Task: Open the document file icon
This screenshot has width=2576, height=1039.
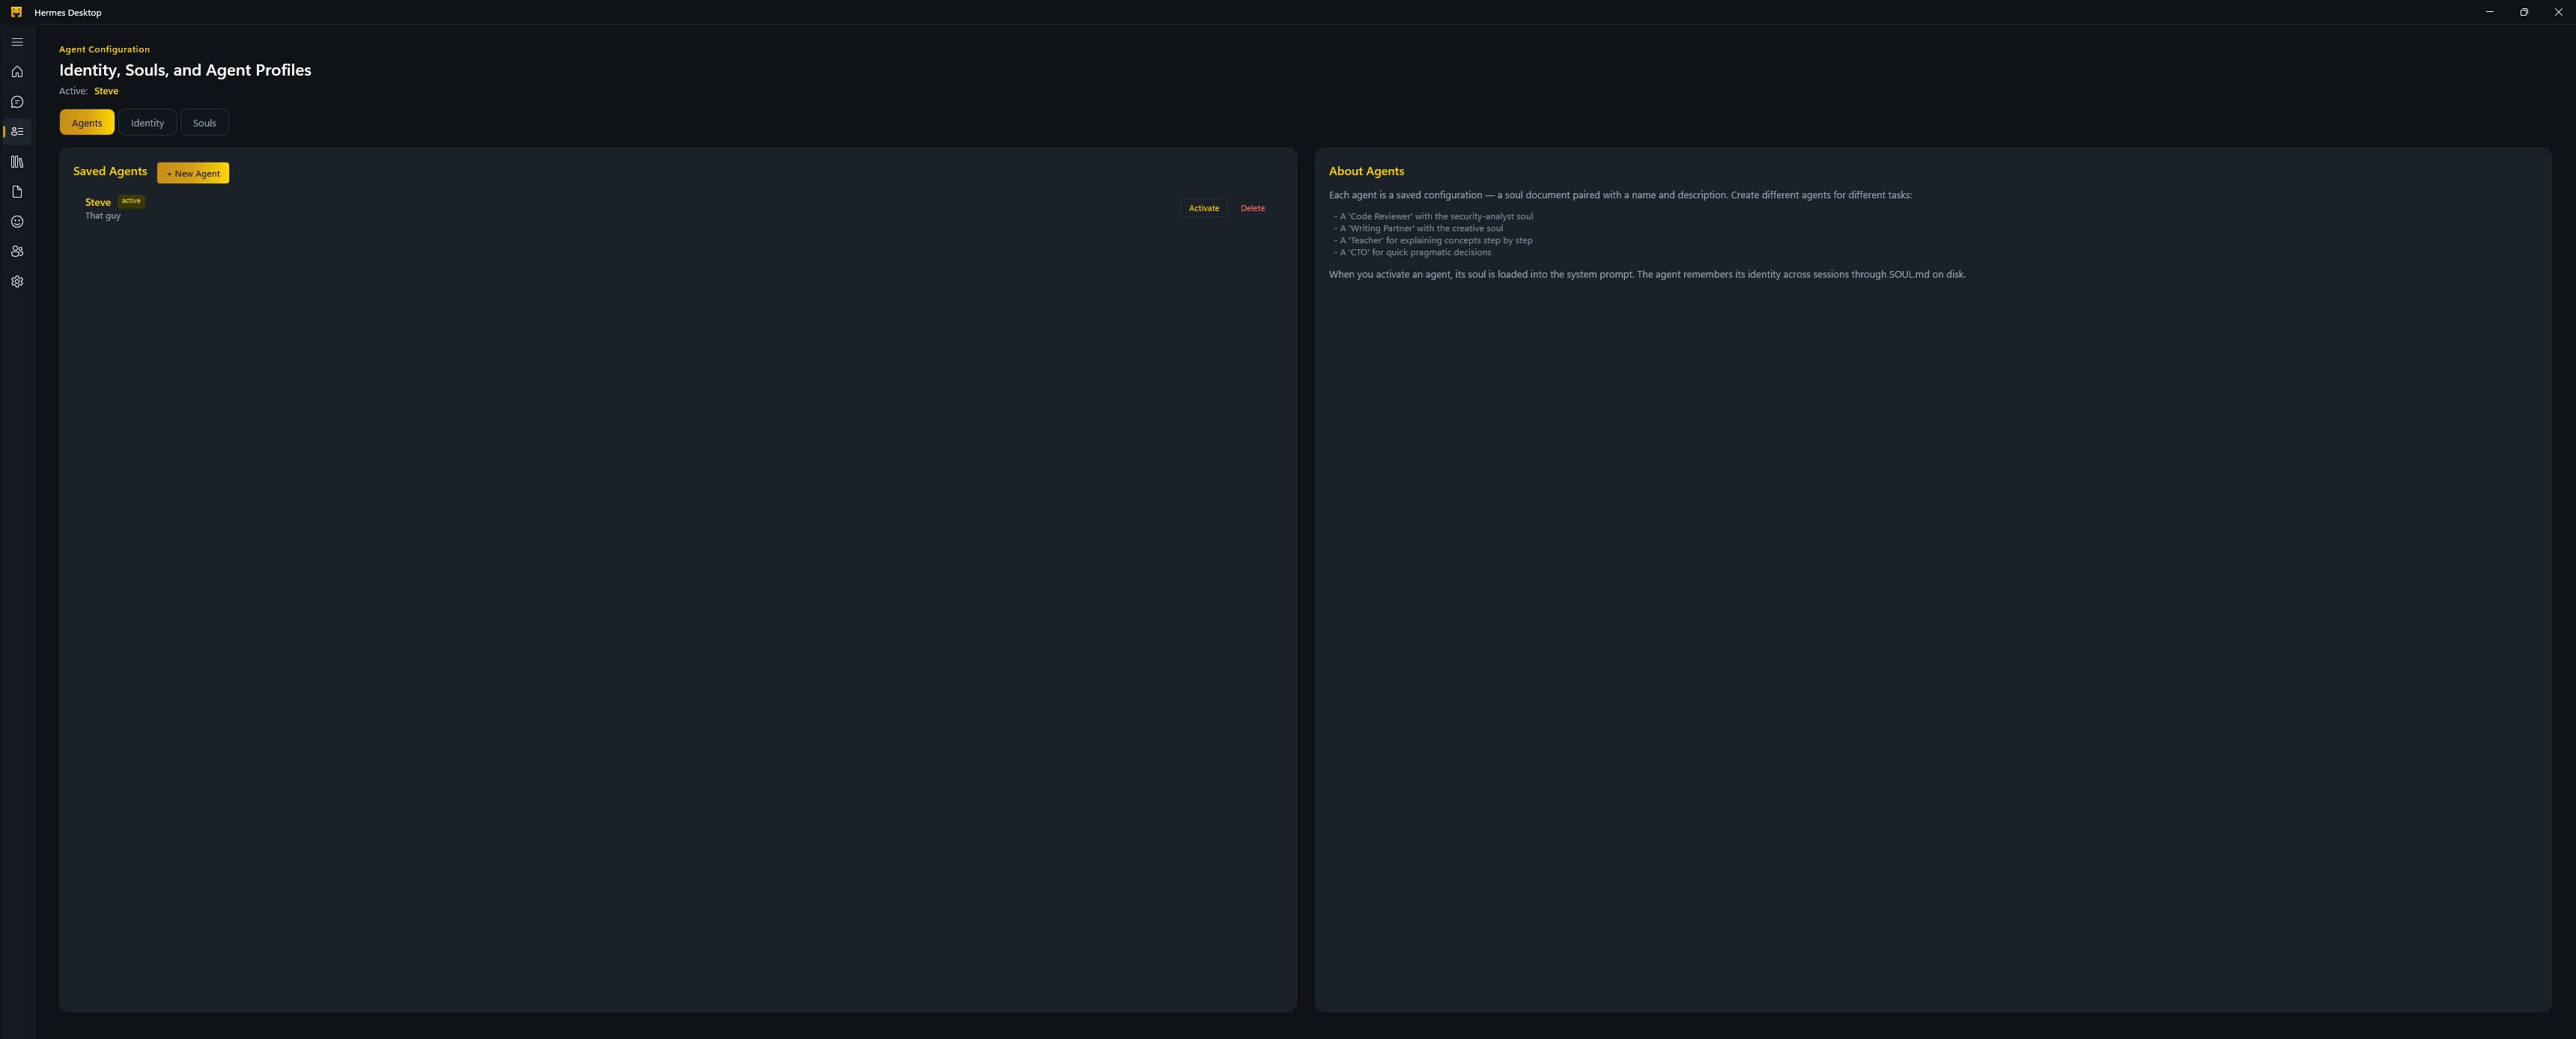Action: coord(17,192)
